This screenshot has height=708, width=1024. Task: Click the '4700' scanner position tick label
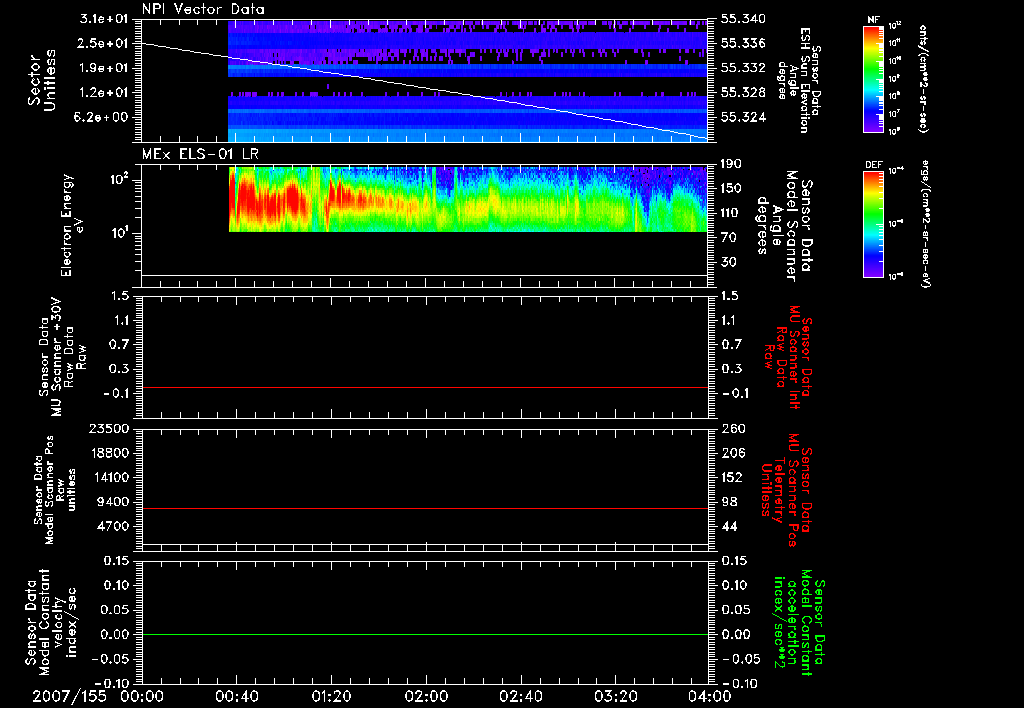tap(113, 526)
